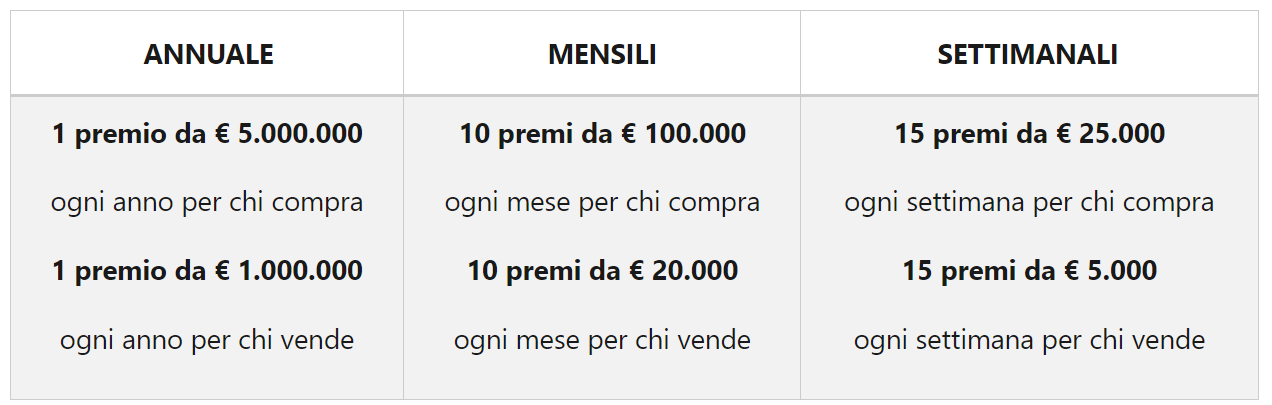Select the '10 premi da € 20.000' line
Screen dimensions: 1272x405
click(x=602, y=271)
